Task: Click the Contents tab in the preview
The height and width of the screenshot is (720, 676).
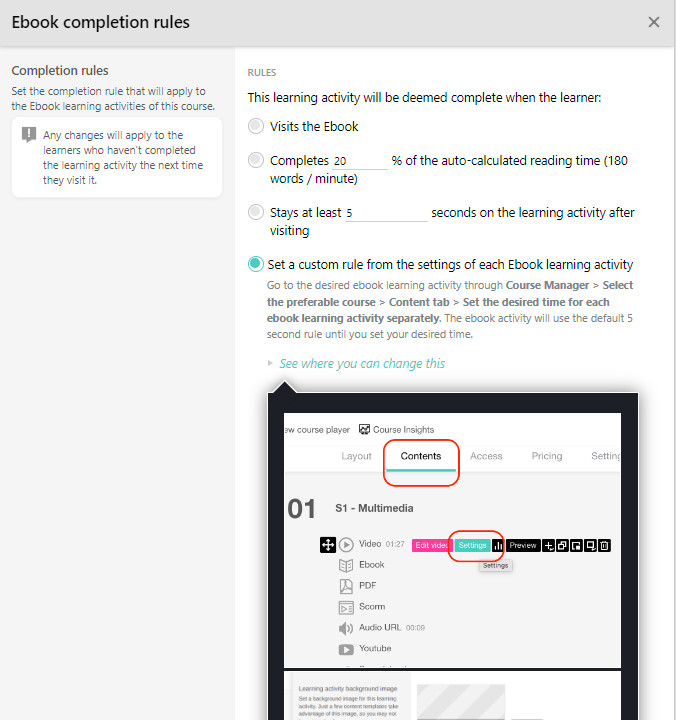Action: 421,456
